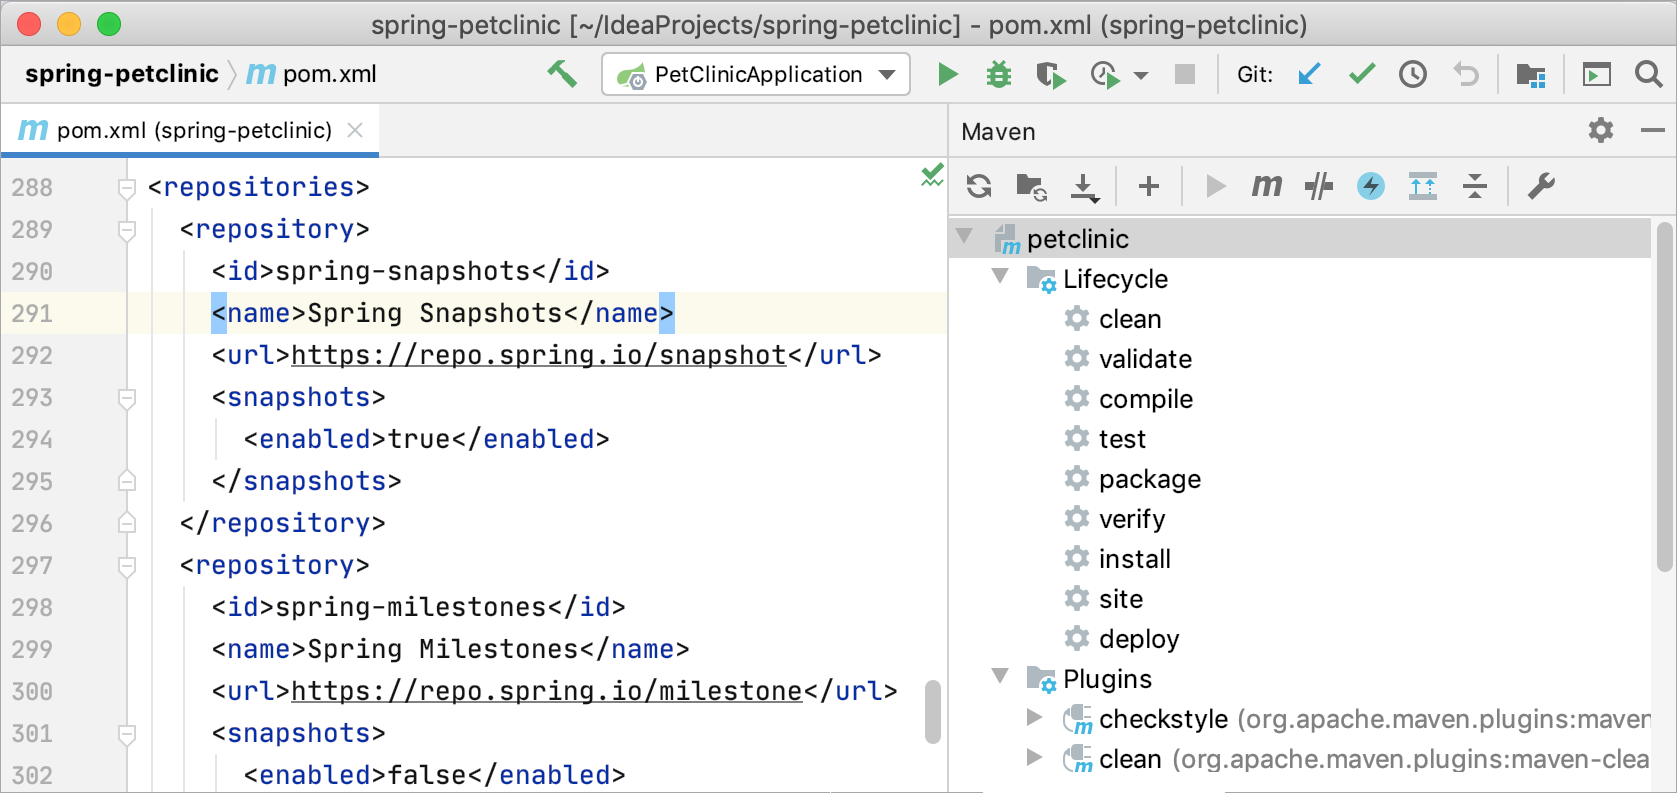Expand the checkstyle plugin node
This screenshot has height=793, width=1677.
pyautogui.click(x=1035, y=717)
